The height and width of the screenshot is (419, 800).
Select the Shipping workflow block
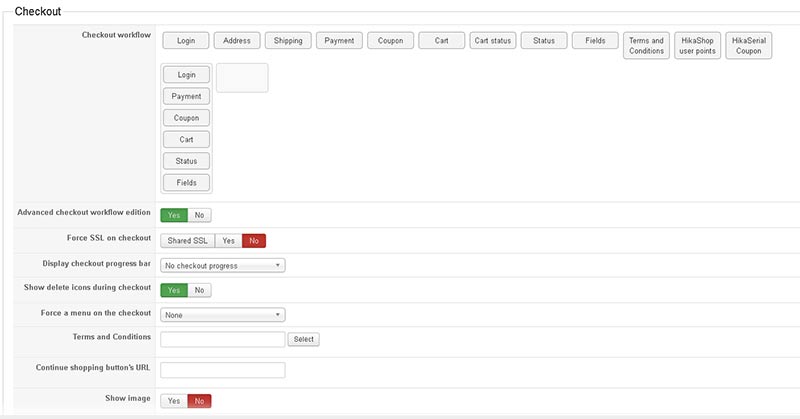pyautogui.click(x=288, y=40)
